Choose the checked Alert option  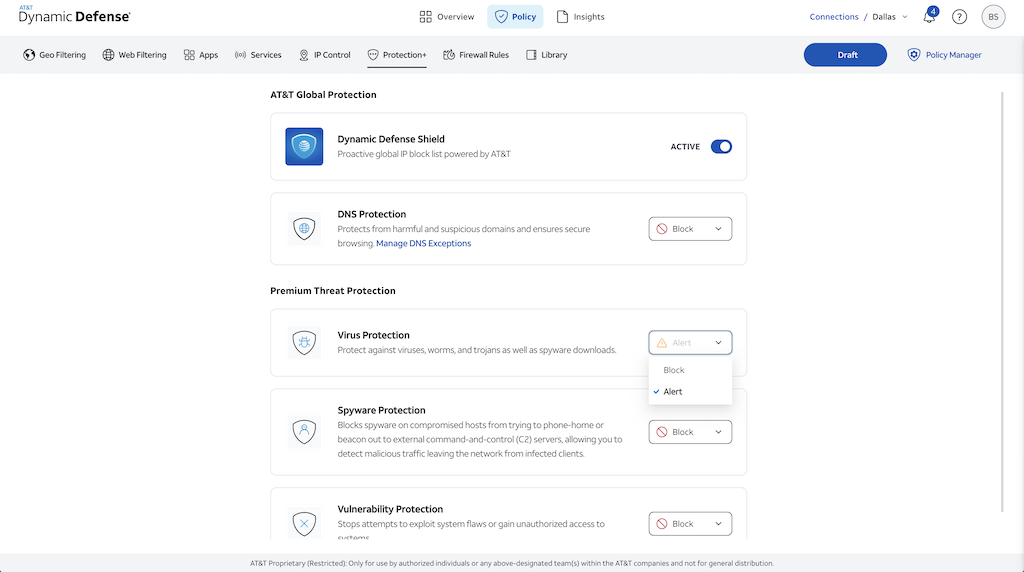pyautogui.click(x=690, y=392)
